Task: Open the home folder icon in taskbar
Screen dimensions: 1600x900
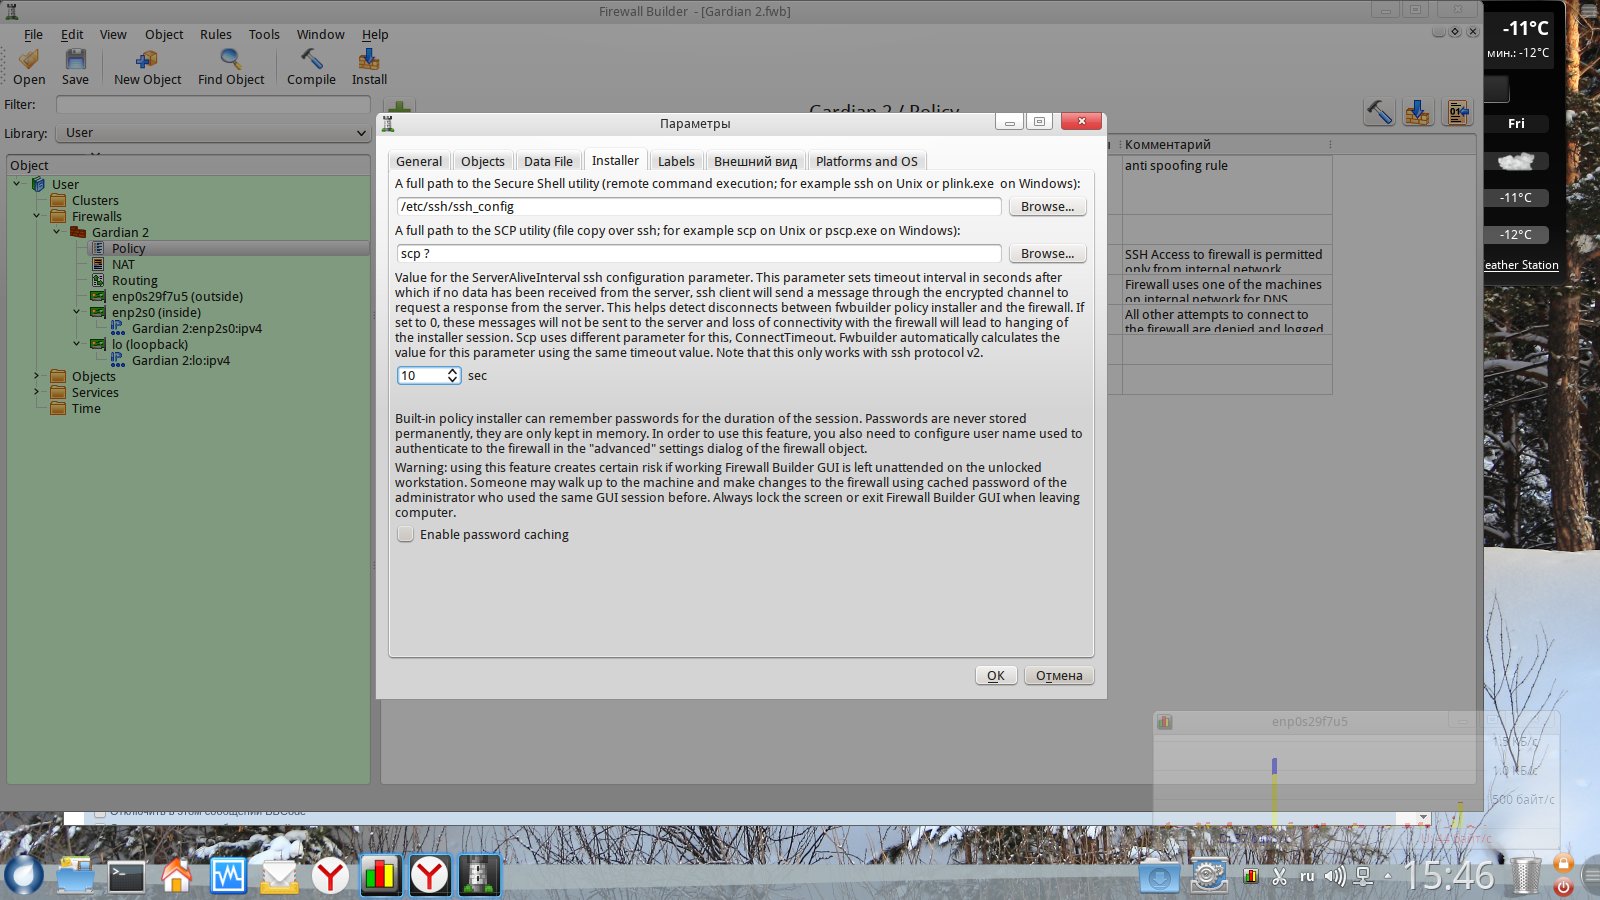Action: pyautogui.click(x=177, y=876)
